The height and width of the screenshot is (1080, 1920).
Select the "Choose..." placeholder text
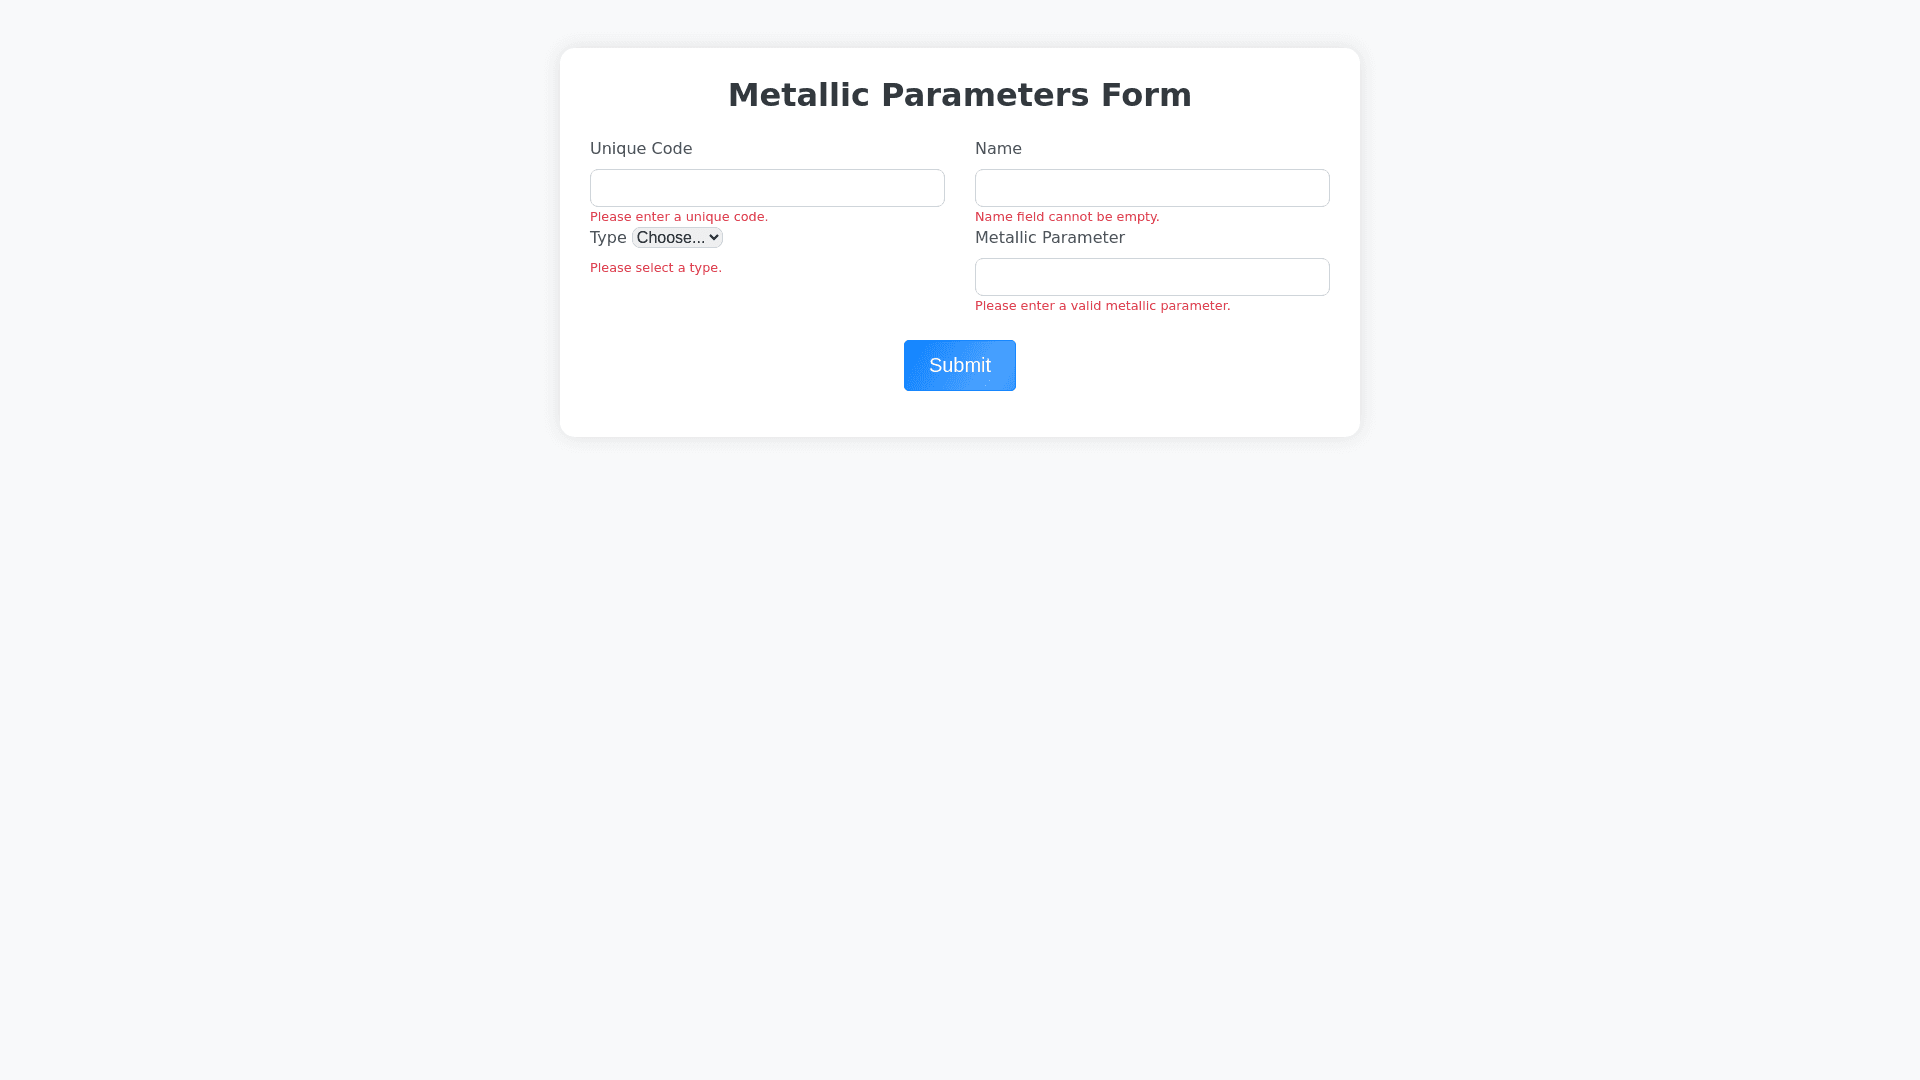click(x=670, y=238)
